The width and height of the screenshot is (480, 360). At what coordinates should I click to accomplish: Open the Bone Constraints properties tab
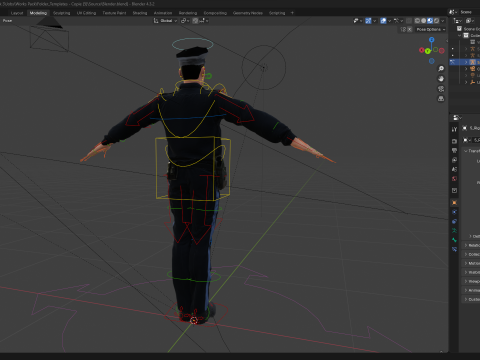pos(454,249)
